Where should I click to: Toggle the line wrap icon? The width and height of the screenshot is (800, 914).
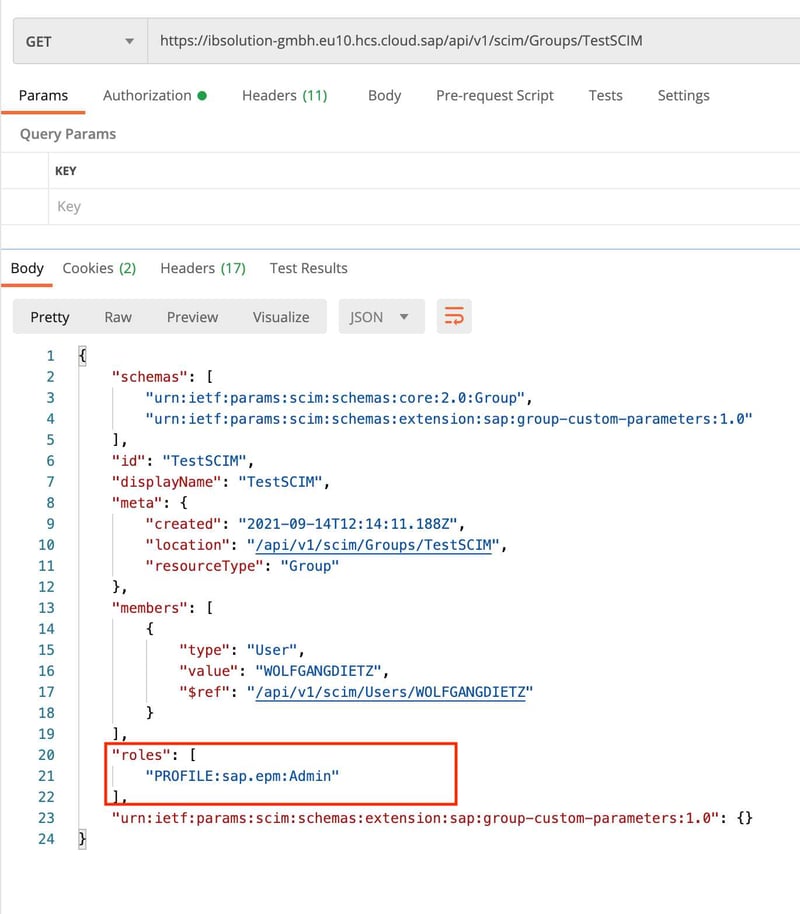point(454,317)
